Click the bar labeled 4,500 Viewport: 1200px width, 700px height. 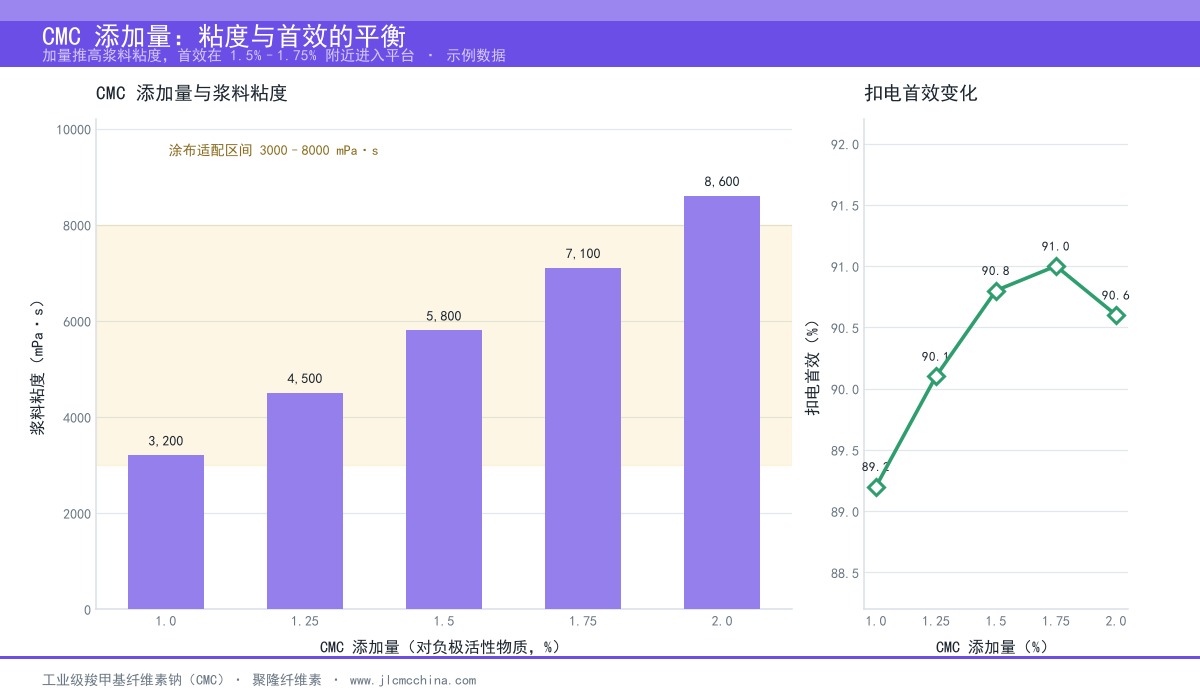[305, 501]
